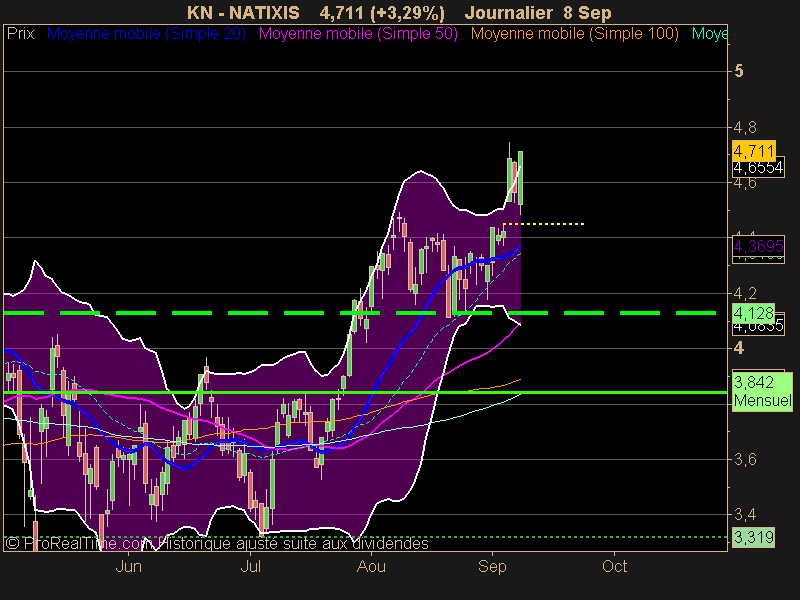
Task: Click the 4,6554 price label on axis
Action: tap(758, 167)
